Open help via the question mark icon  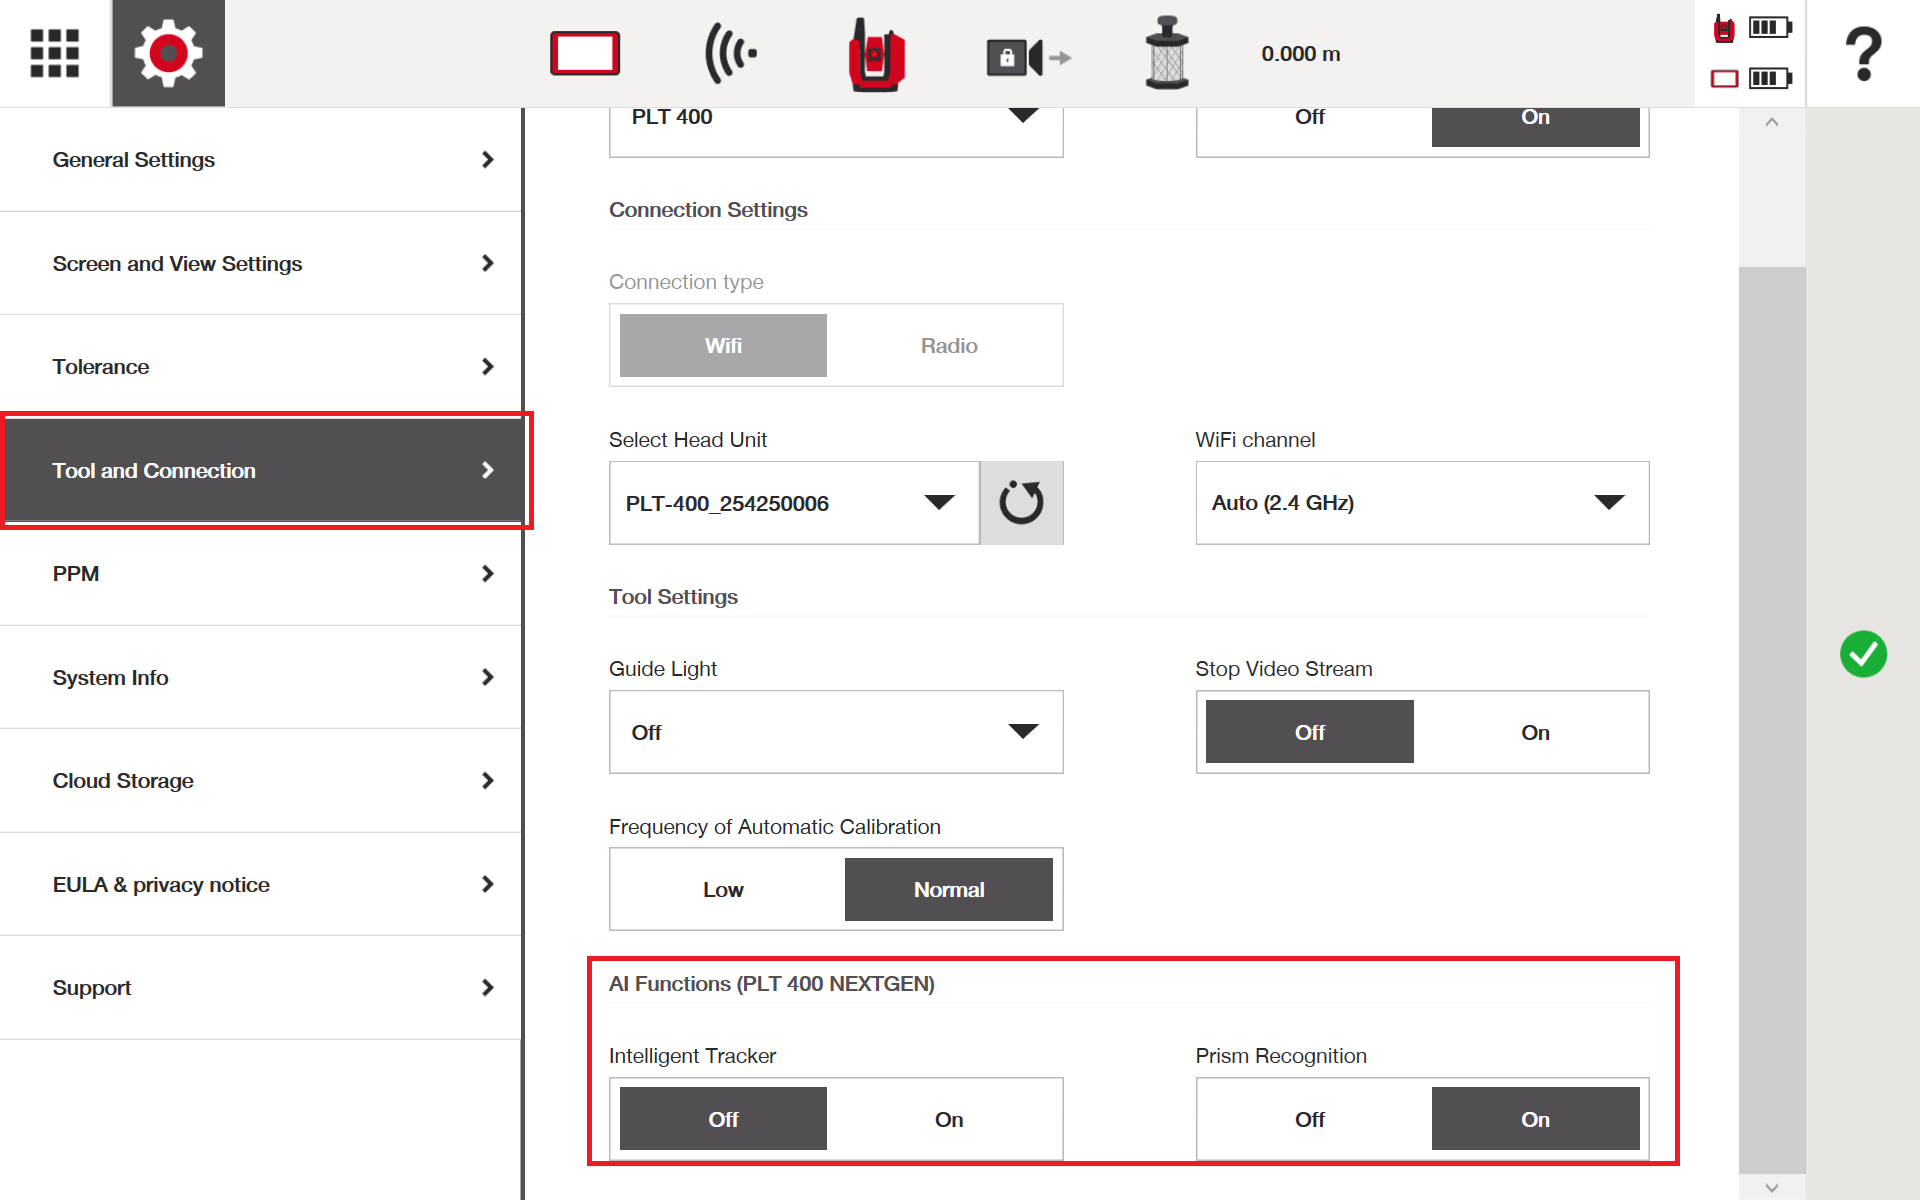click(x=1863, y=54)
